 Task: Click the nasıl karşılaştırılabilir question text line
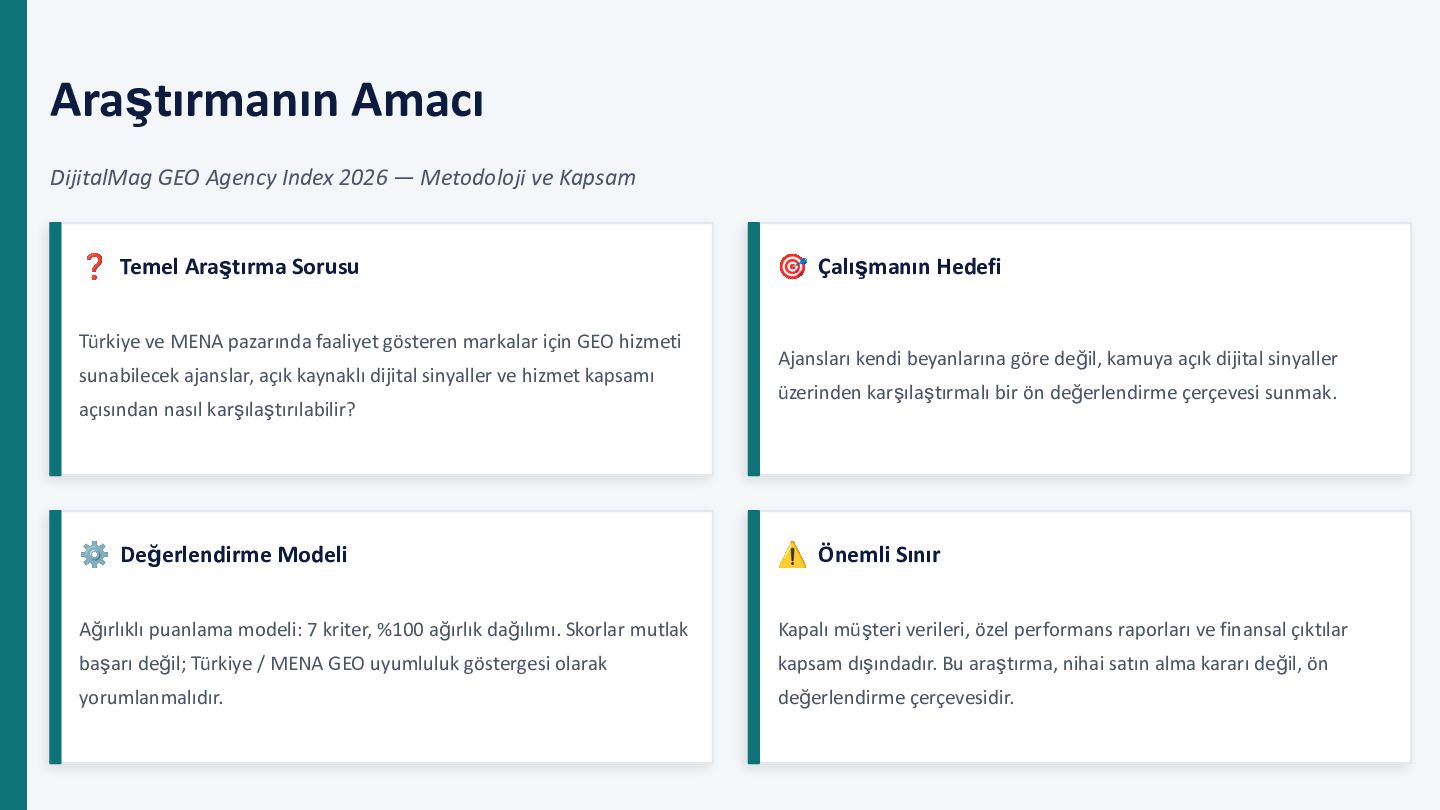pos(217,410)
